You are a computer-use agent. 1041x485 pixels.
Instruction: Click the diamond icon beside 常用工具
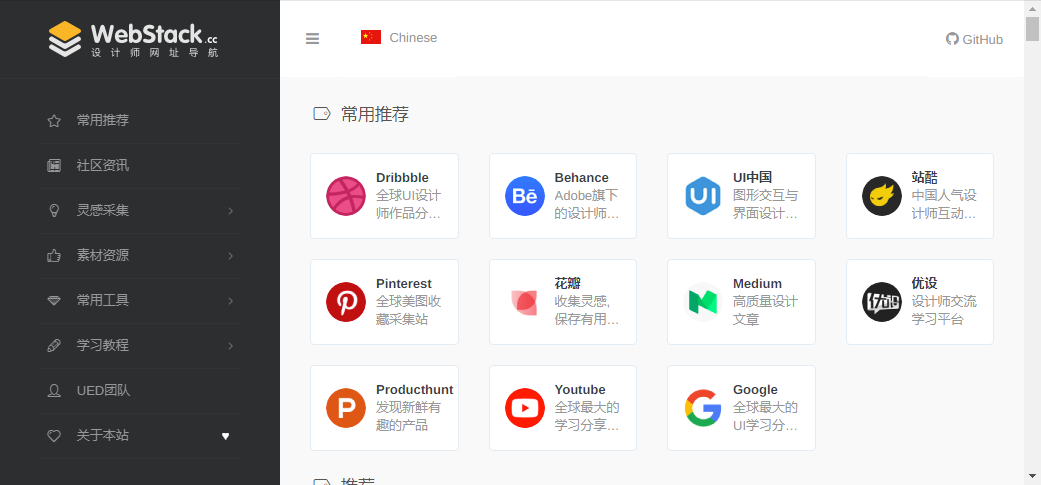coord(54,301)
